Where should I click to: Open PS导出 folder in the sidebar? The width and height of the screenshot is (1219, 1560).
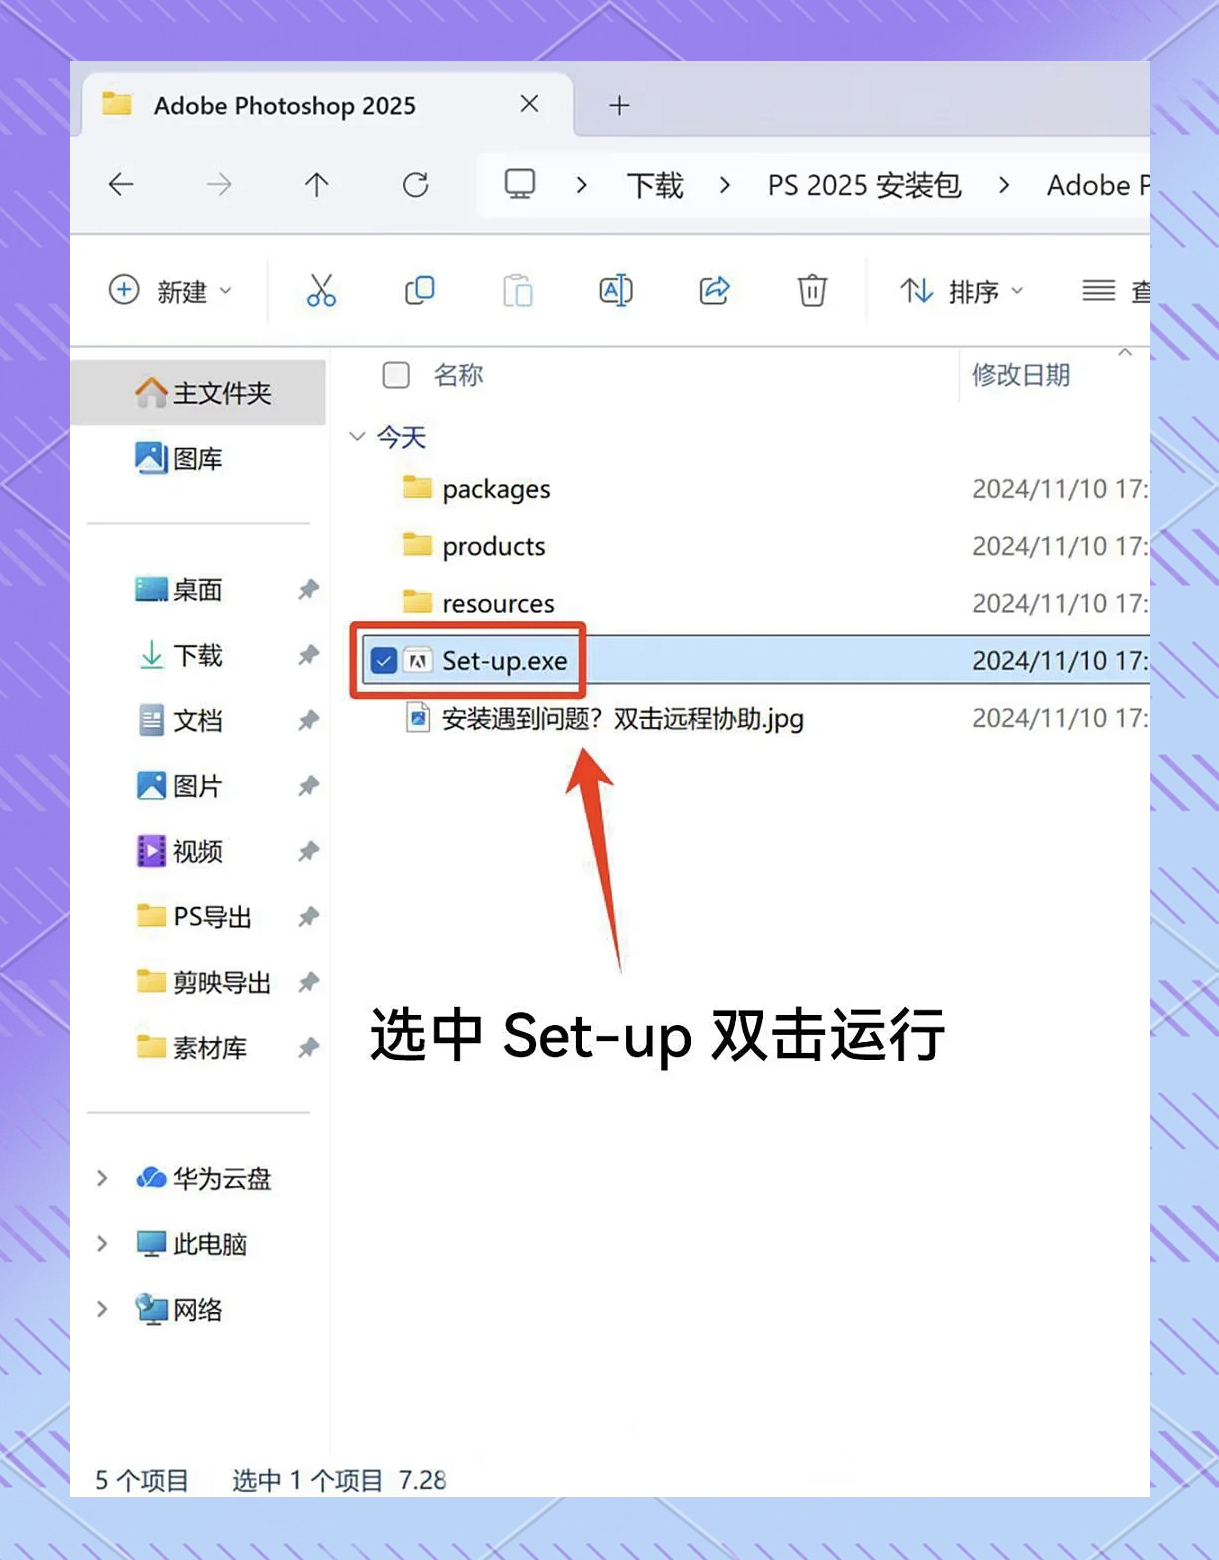[x=193, y=917]
